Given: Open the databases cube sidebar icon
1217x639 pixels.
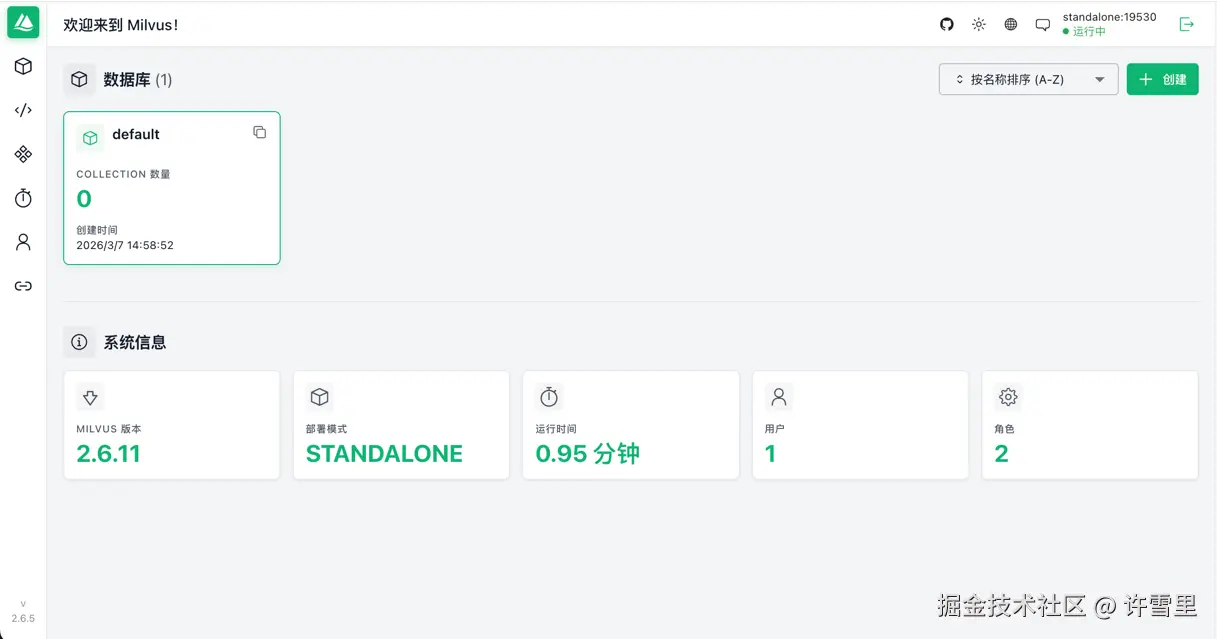Looking at the screenshot, I should coord(23,67).
